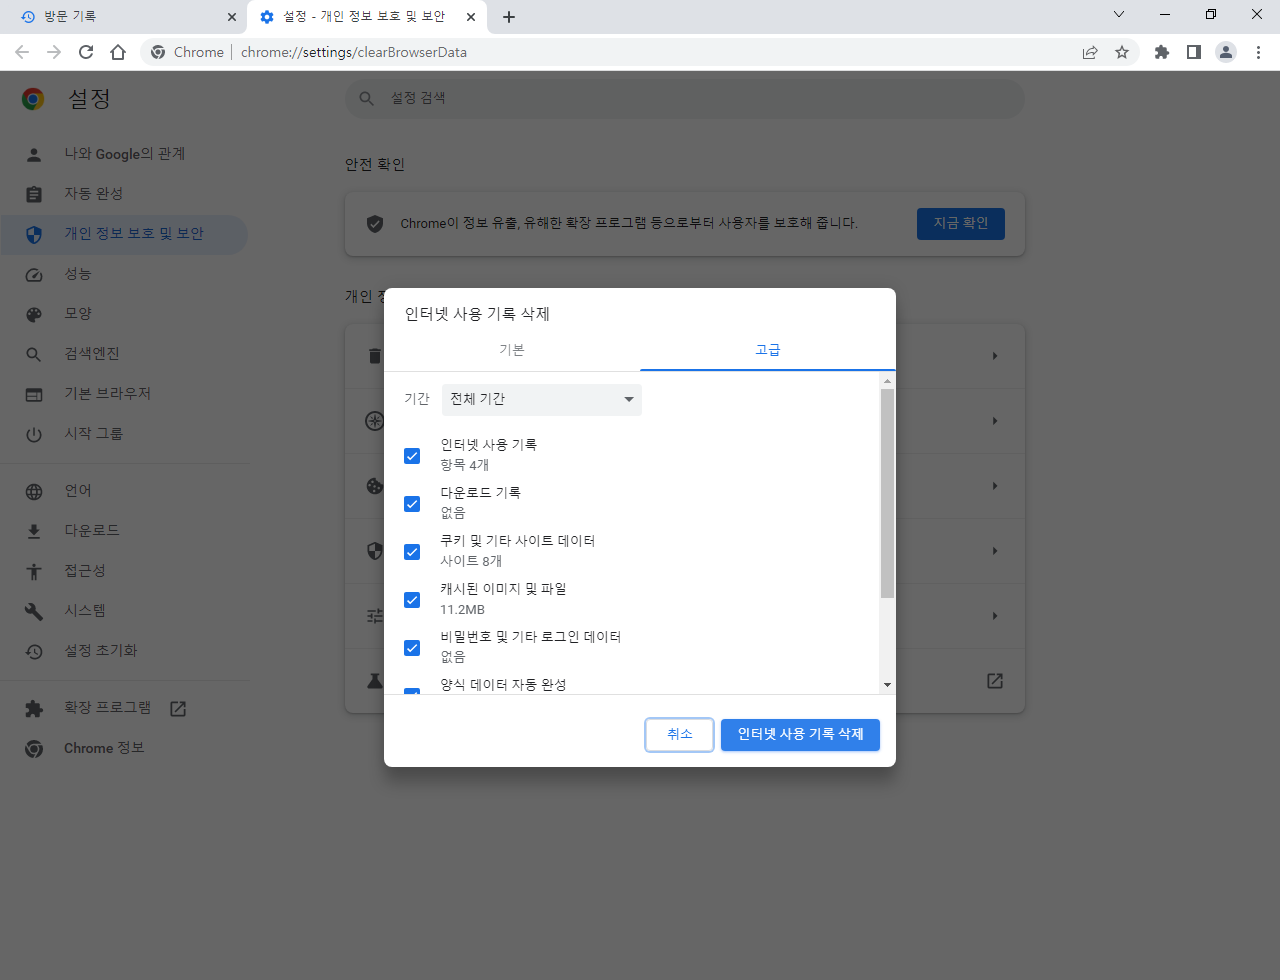Screen dimensions: 1280x980
Task: Click the dialog scrollbar up arrow
Action: click(x=887, y=381)
